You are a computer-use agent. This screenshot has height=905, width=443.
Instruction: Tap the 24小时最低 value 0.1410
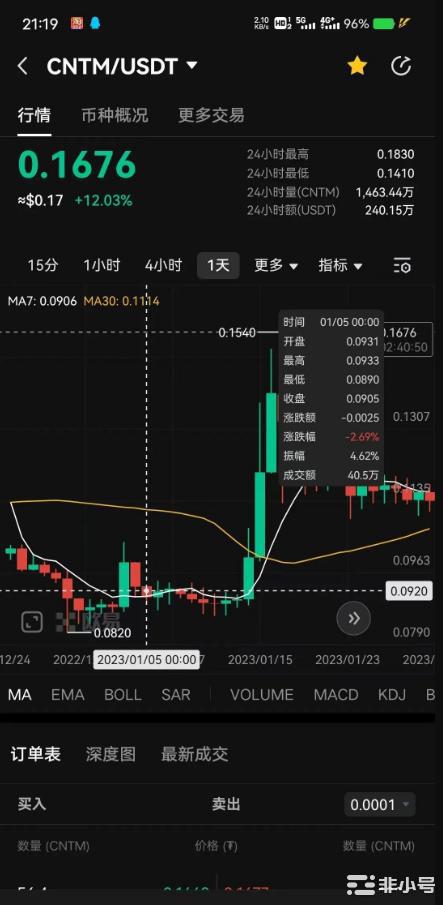tap(395, 173)
